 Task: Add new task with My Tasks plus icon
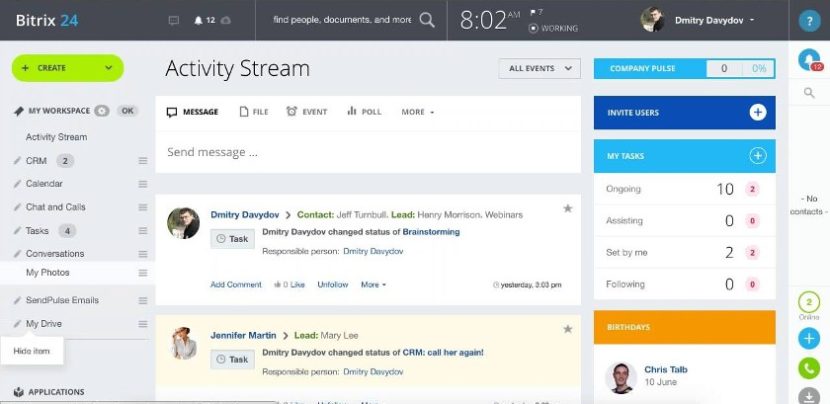pyautogui.click(x=758, y=155)
